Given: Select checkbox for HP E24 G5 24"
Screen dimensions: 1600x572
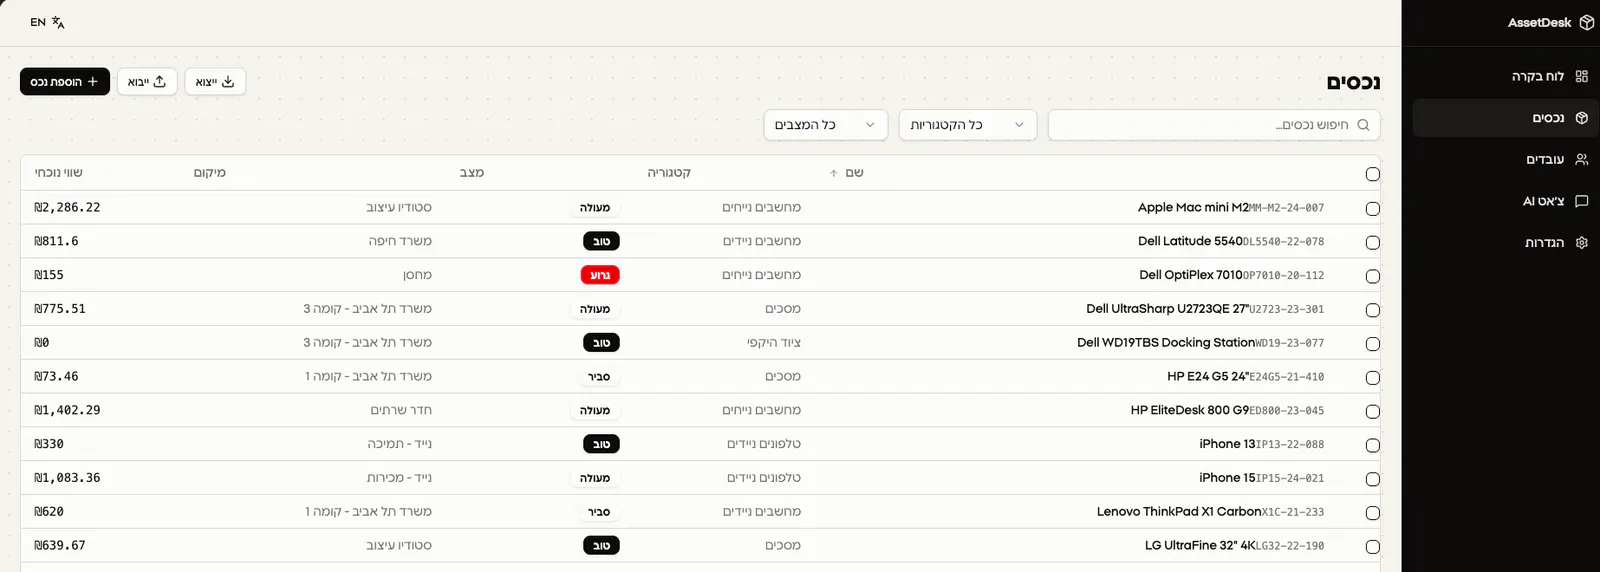Looking at the screenshot, I should click(1372, 378).
